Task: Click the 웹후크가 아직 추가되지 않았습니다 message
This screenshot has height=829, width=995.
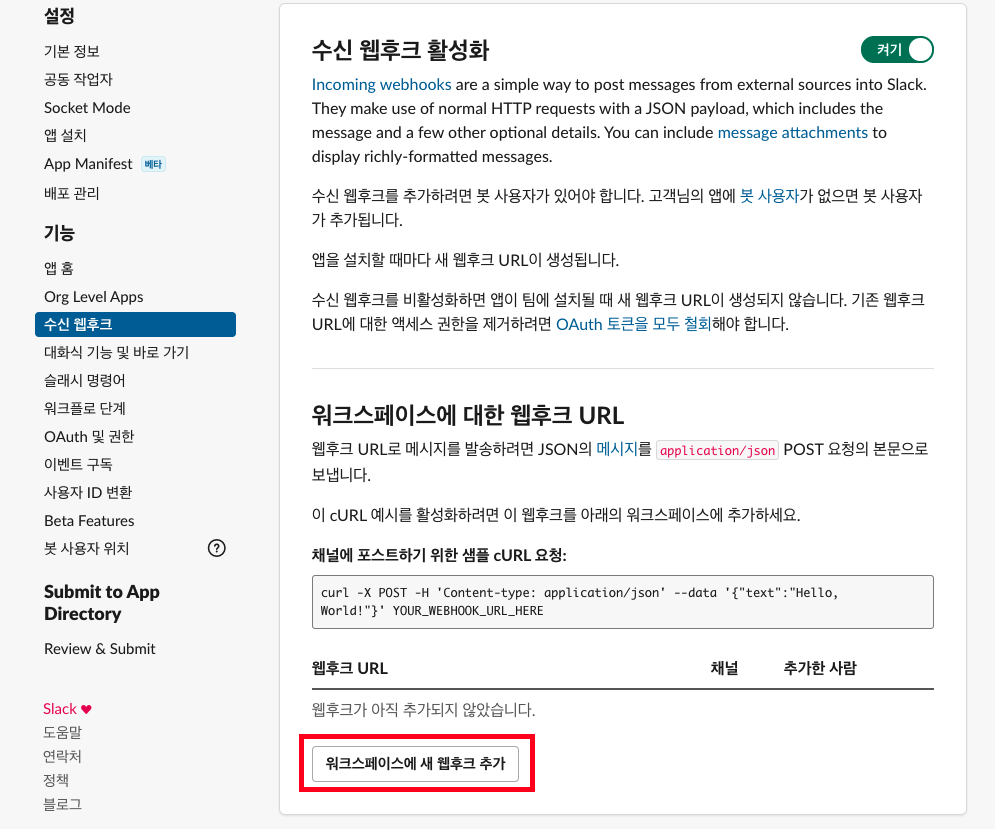Action: point(423,710)
